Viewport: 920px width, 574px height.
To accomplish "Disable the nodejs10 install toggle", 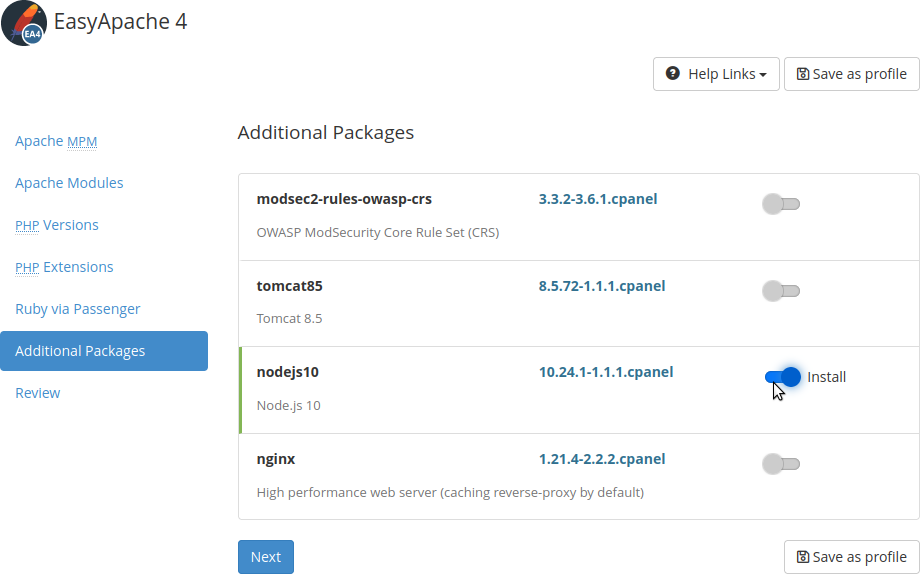I will 782,377.
